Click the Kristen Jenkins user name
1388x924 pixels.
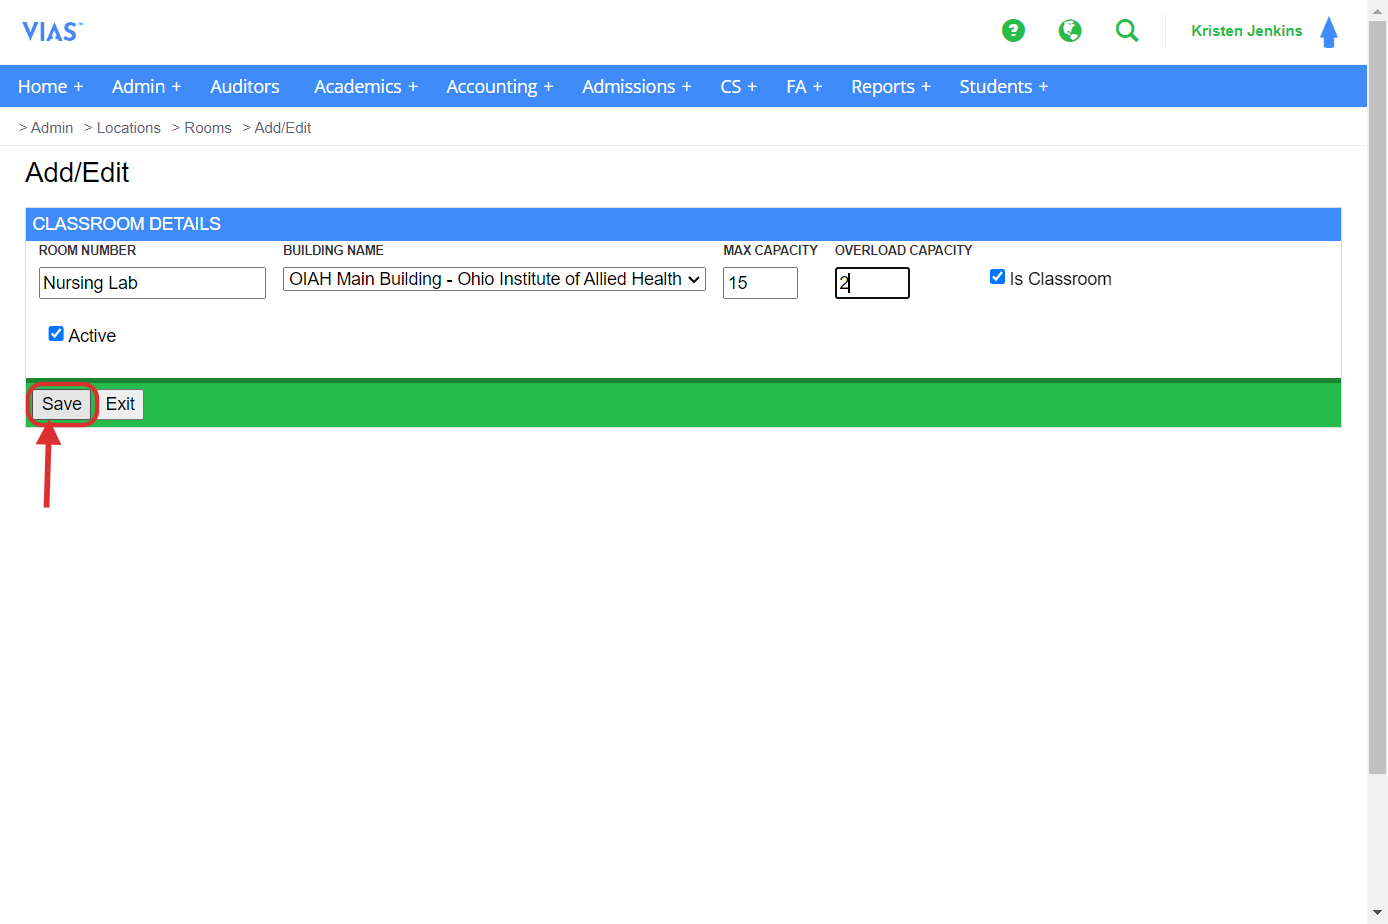pos(1246,31)
